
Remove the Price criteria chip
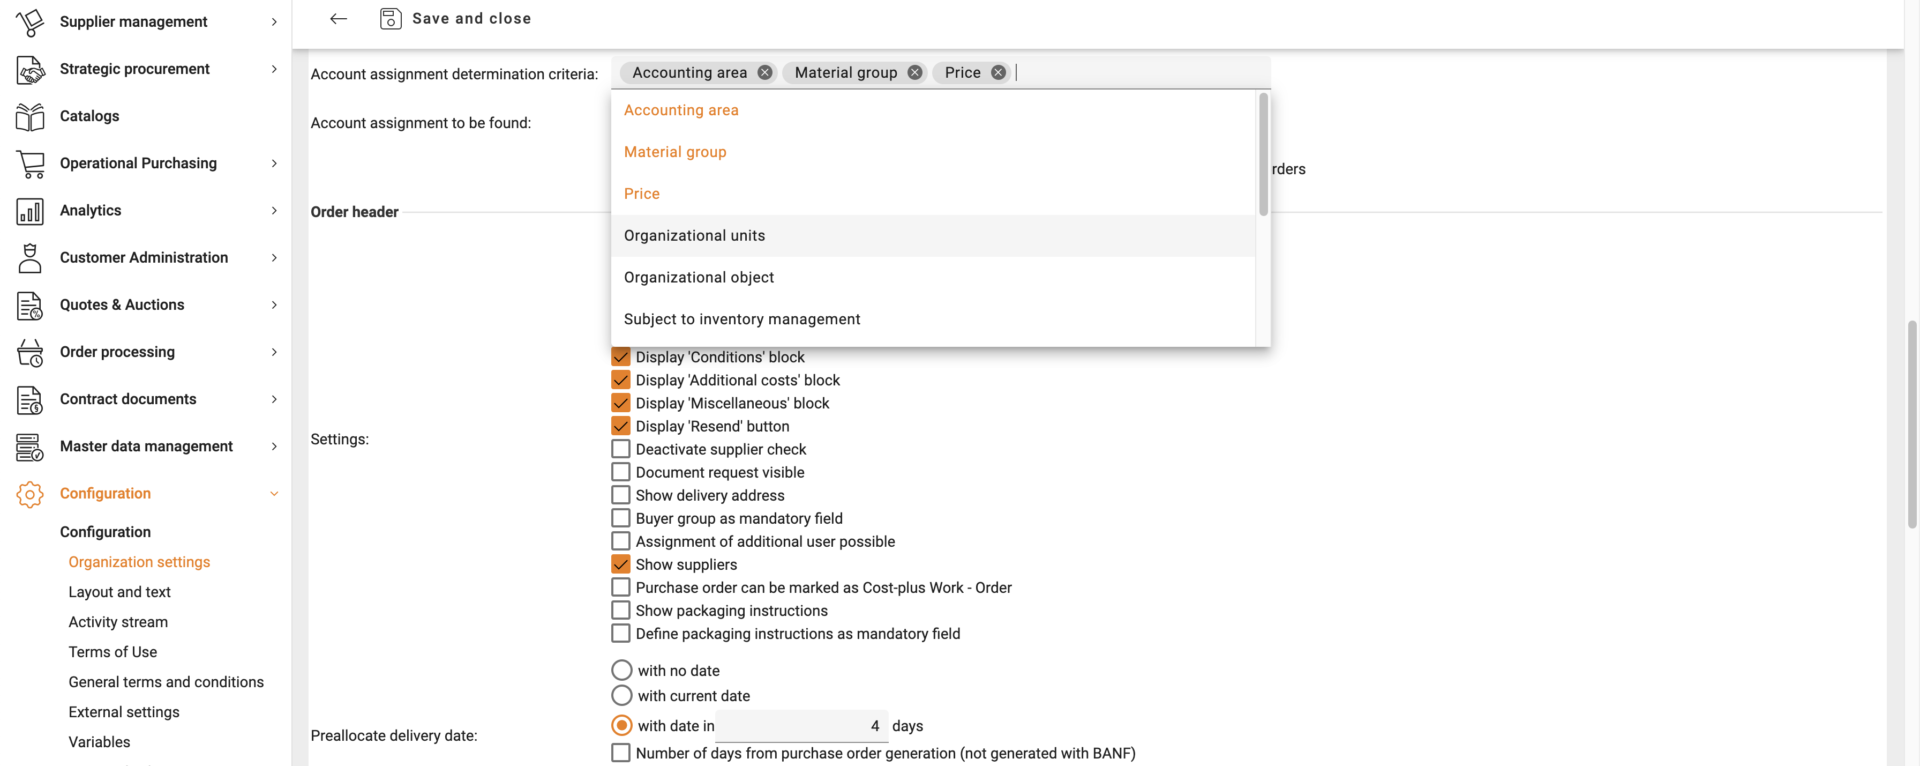998,73
